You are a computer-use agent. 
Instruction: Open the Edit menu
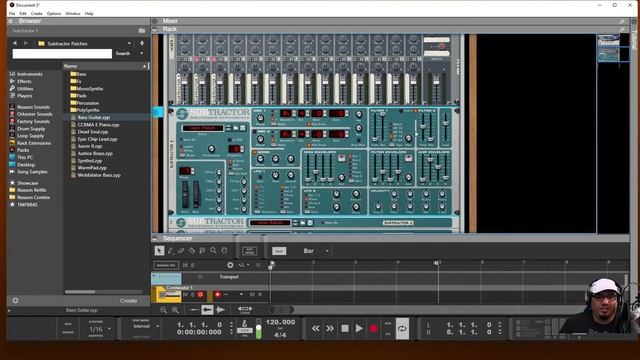point(23,13)
